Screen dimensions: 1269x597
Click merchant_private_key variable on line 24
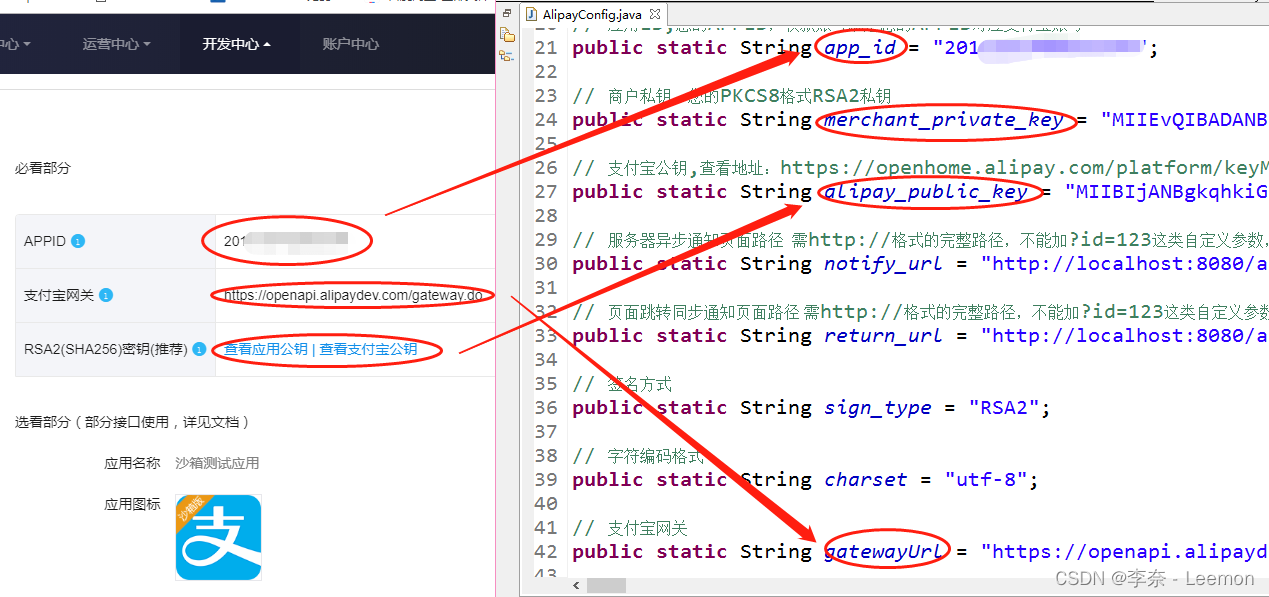[944, 120]
